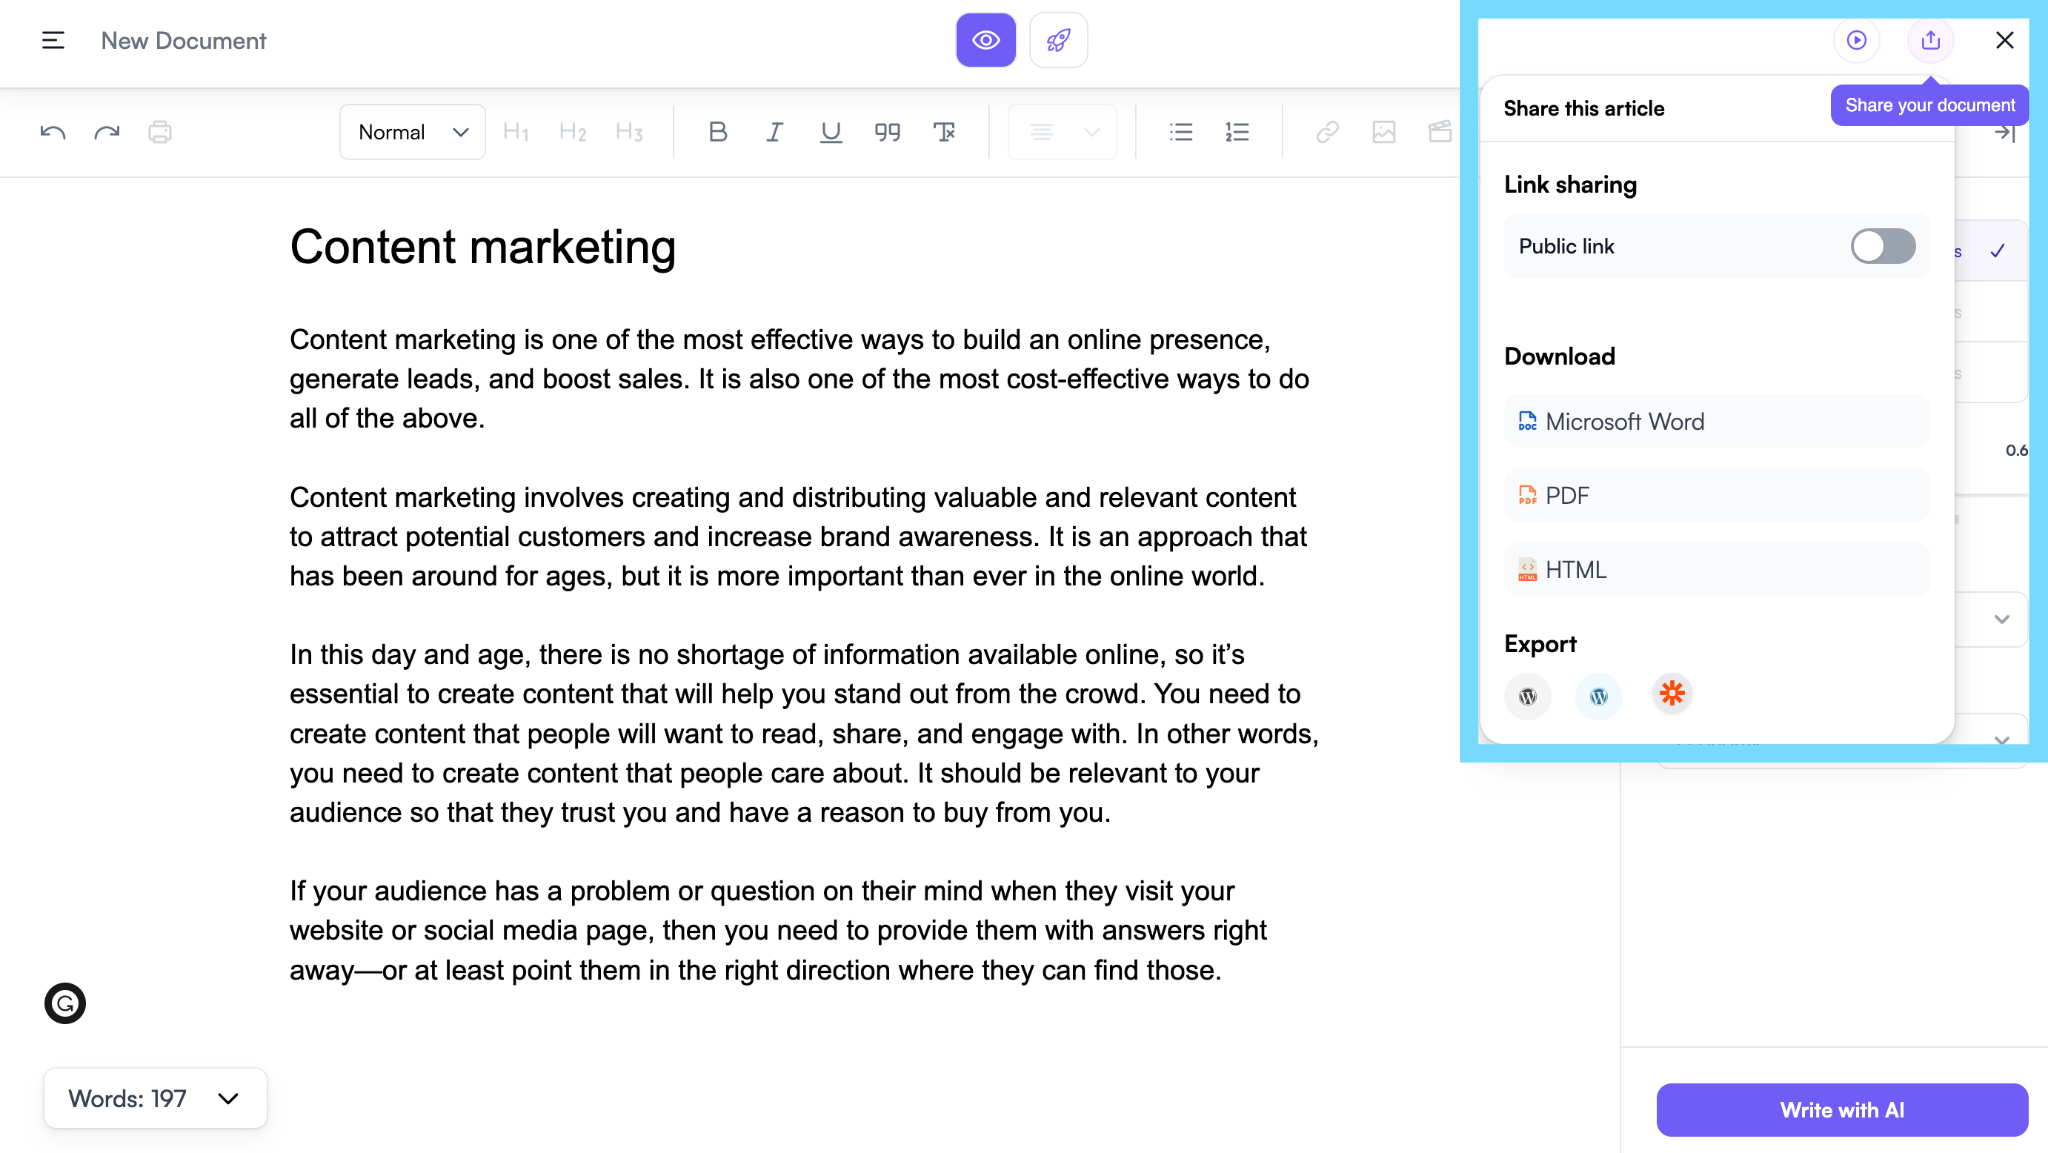Enable the Public link switch
The image size is (2048, 1153).
click(x=1882, y=246)
